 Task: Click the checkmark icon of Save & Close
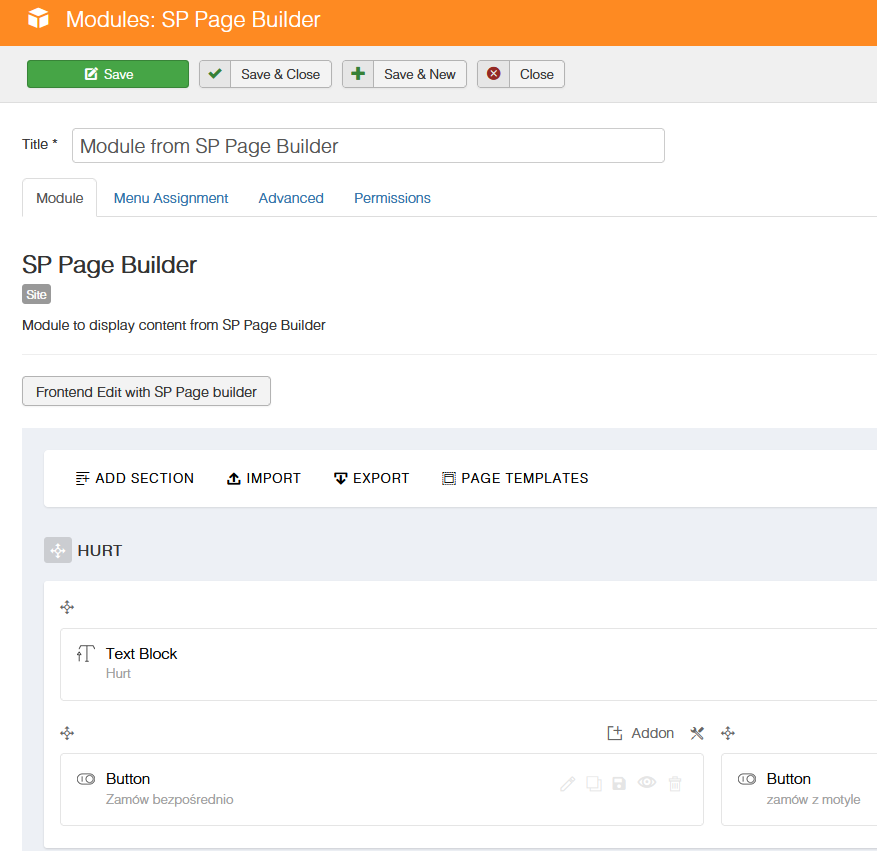click(215, 74)
